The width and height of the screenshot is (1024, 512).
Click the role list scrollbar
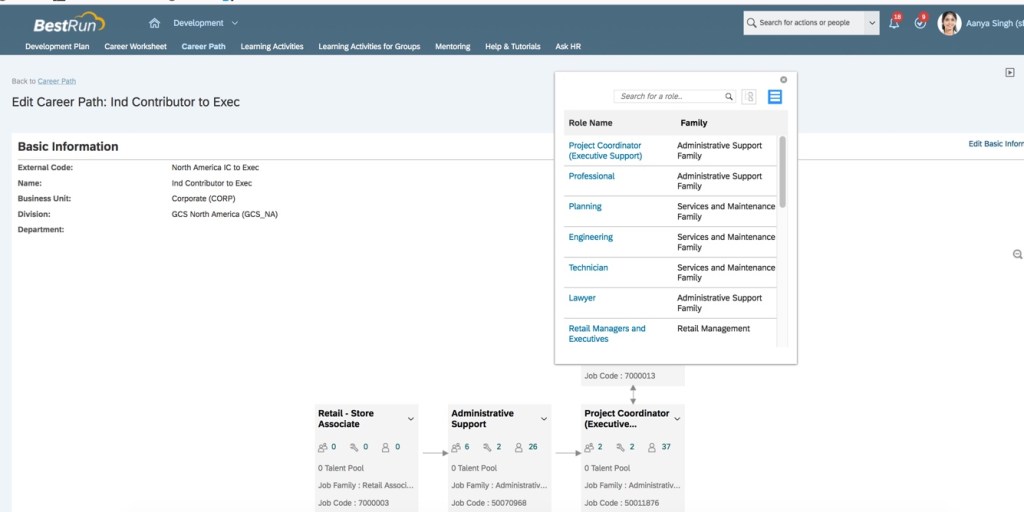coord(782,172)
